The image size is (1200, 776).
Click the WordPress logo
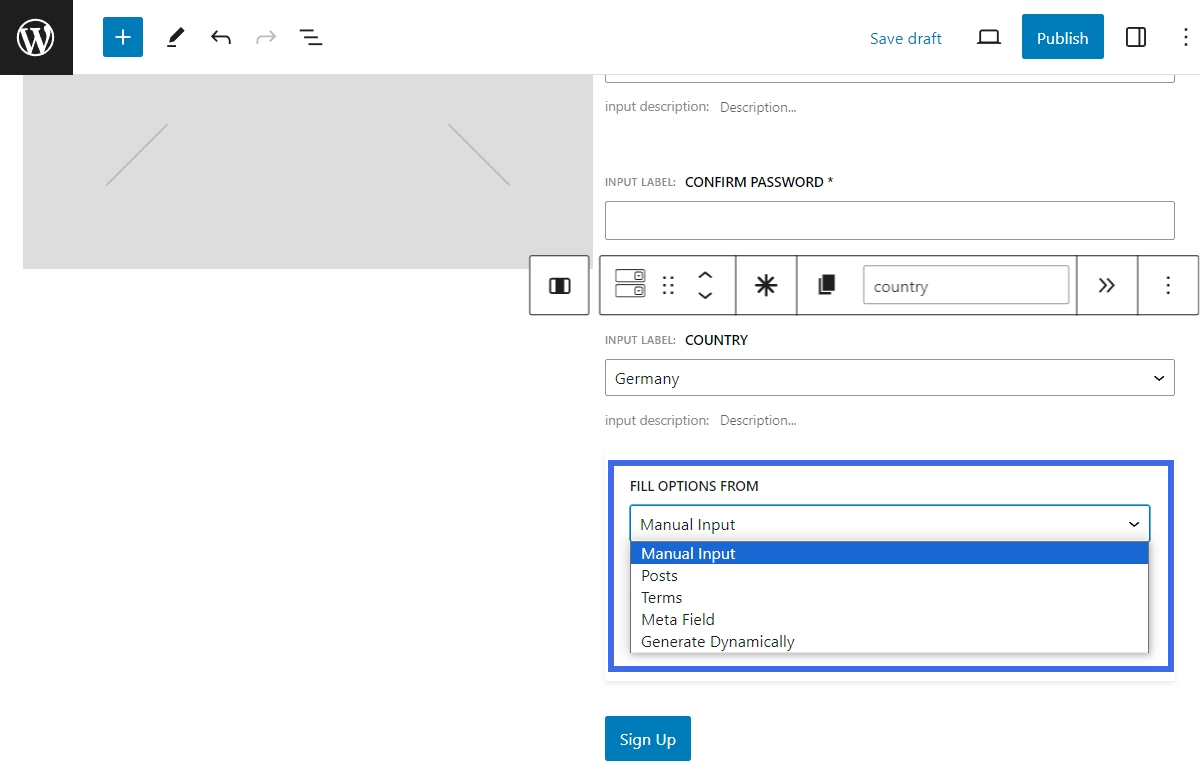pyautogui.click(x=36, y=37)
